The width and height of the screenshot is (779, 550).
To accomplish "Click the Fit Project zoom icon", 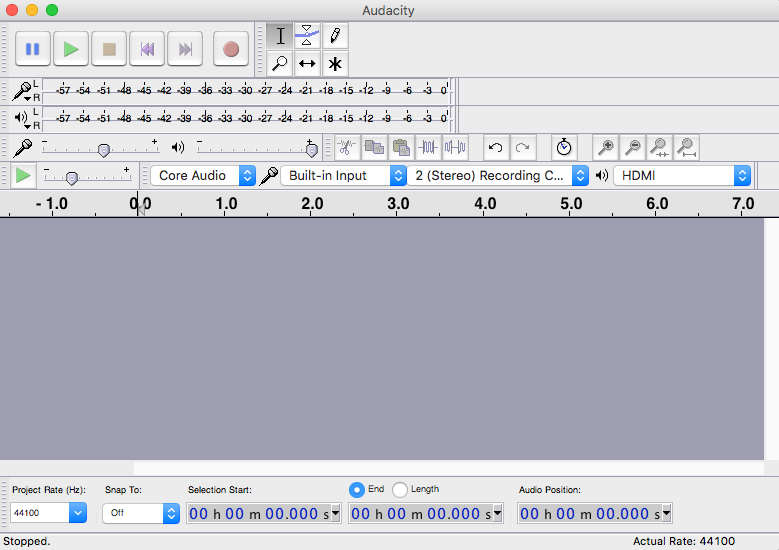I will (x=686, y=148).
